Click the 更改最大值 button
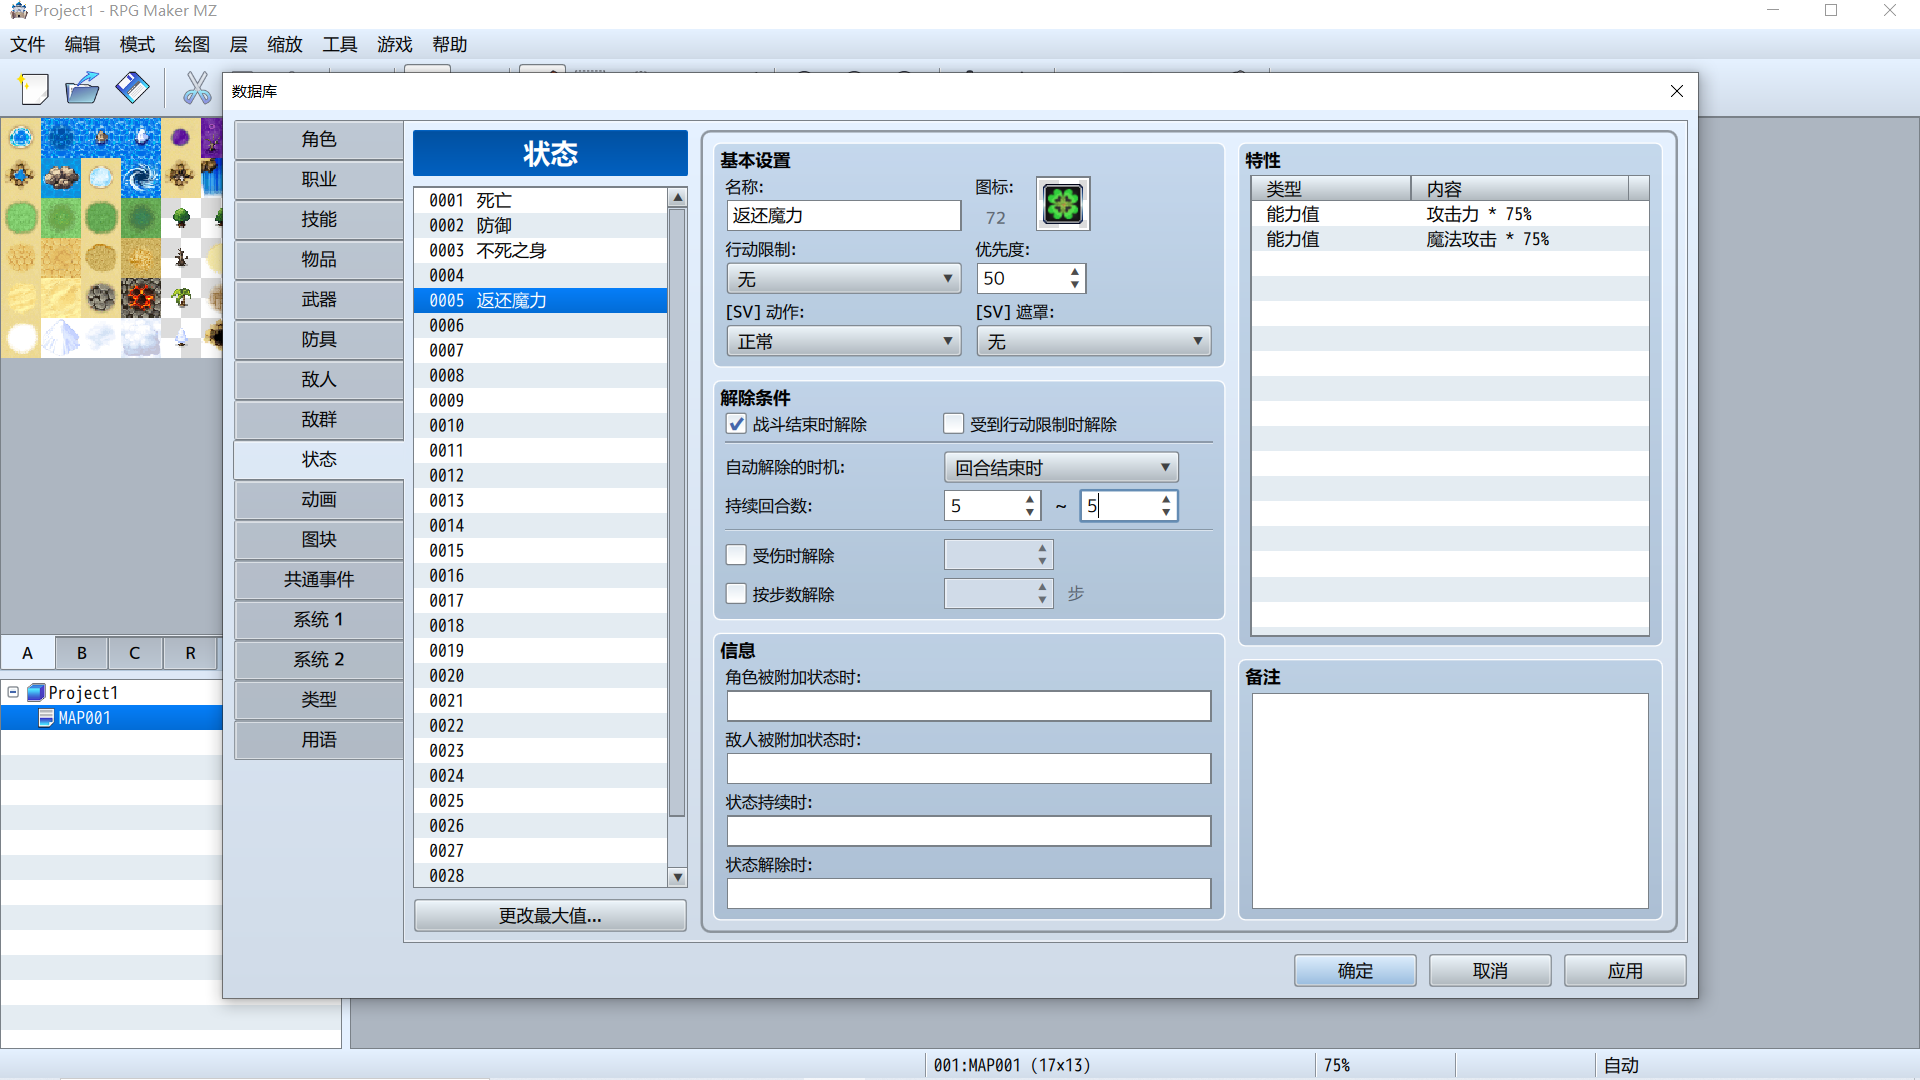Image resolution: width=1920 pixels, height=1080 pixels. 550,916
